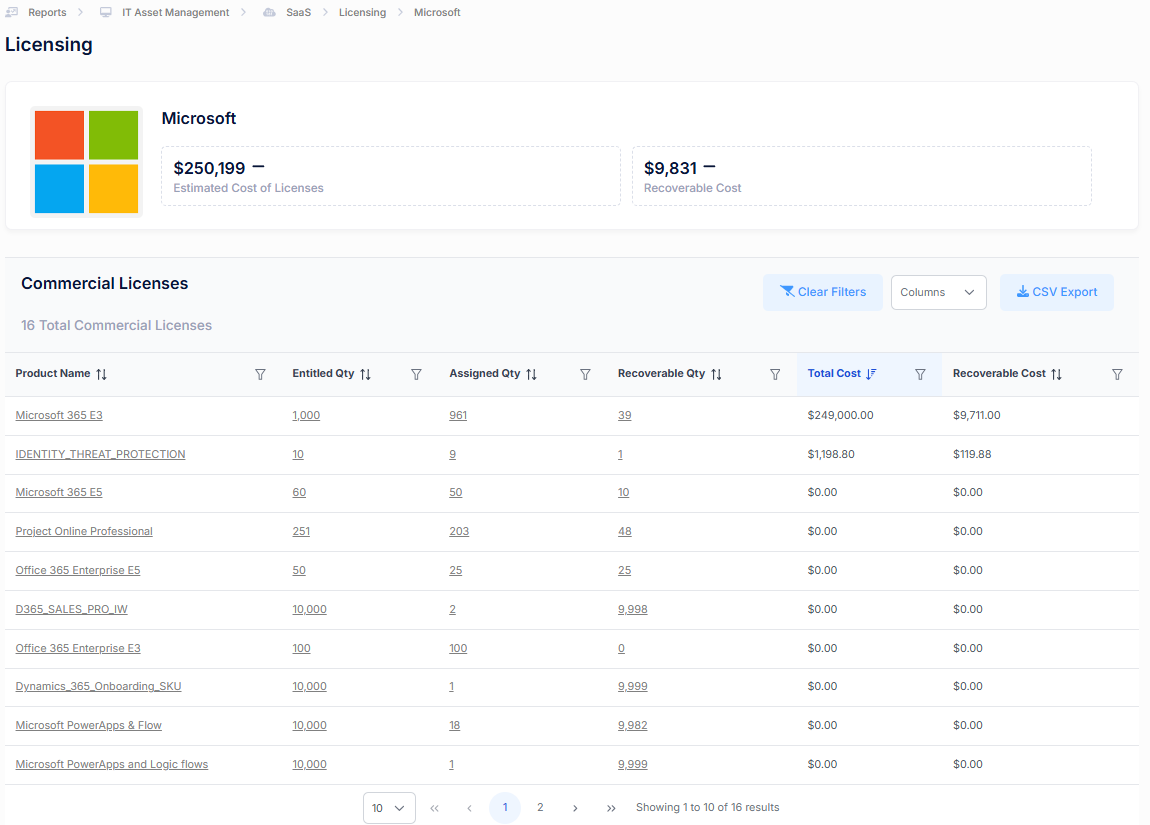Open Microsoft PowerApps & Flow link
Viewport: 1150px width, 825px height.
pyautogui.click(x=88, y=725)
